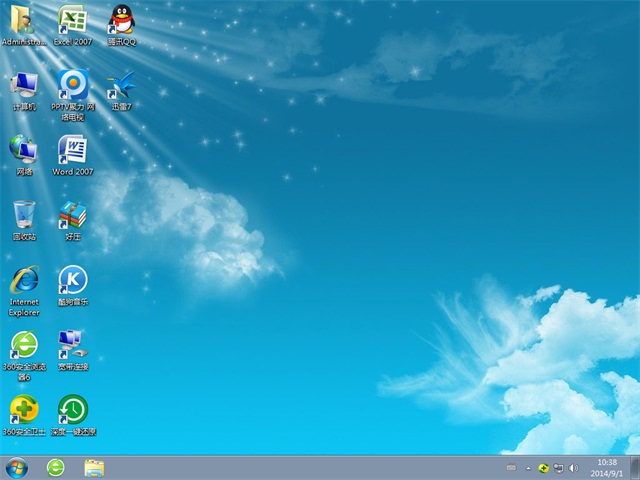Open the Excel 2007 desktop shortcut
This screenshot has height=480, width=640.
click(x=72, y=21)
